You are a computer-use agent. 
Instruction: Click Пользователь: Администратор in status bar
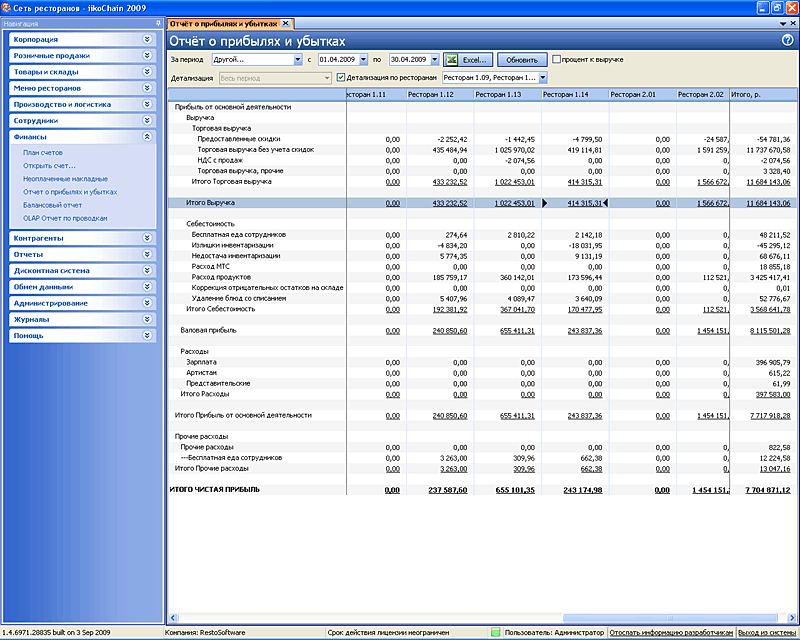pyautogui.click(x=554, y=632)
